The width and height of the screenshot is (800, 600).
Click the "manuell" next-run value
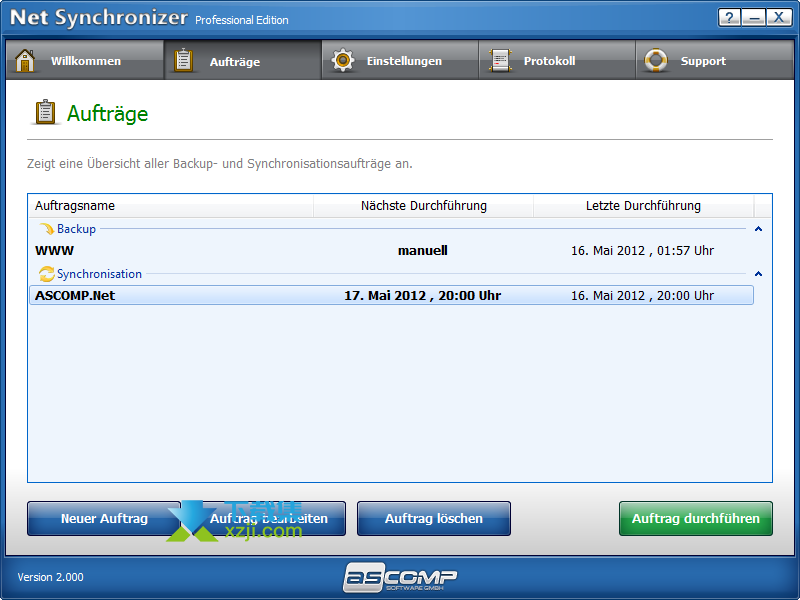click(x=423, y=251)
